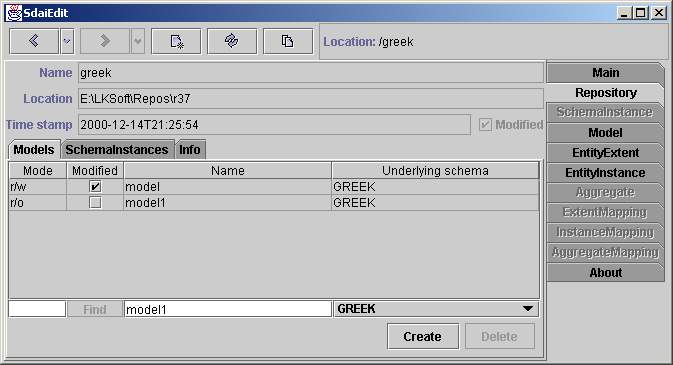Open the Aggregate side tab
Viewport: 673px width, 365px height.
(x=605, y=192)
